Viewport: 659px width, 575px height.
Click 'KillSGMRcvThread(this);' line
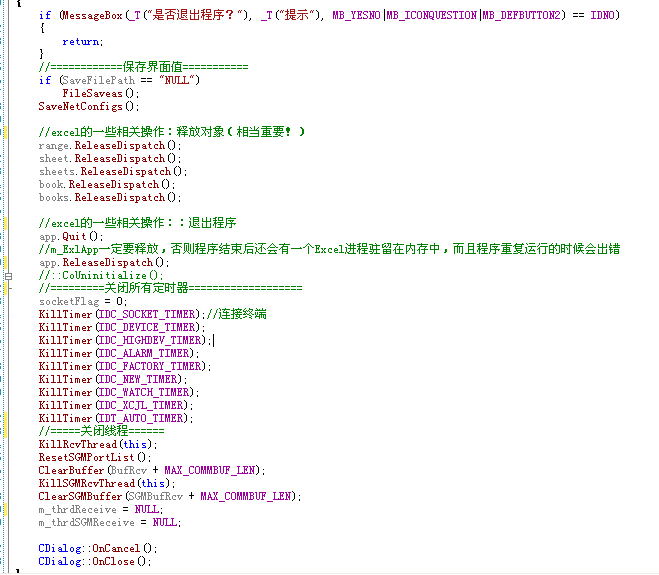point(107,483)
